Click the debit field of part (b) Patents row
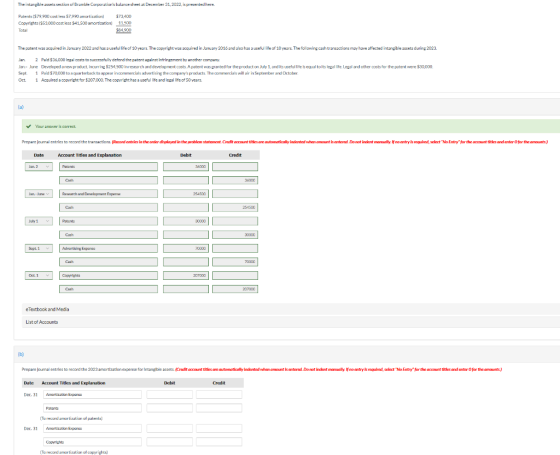 click(169, 408)
